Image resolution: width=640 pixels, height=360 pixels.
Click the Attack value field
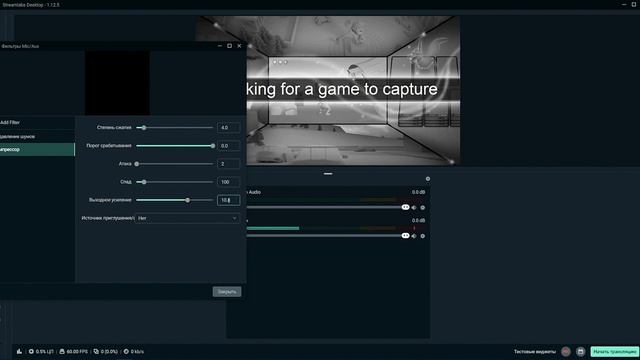click(x=229, y=164)
